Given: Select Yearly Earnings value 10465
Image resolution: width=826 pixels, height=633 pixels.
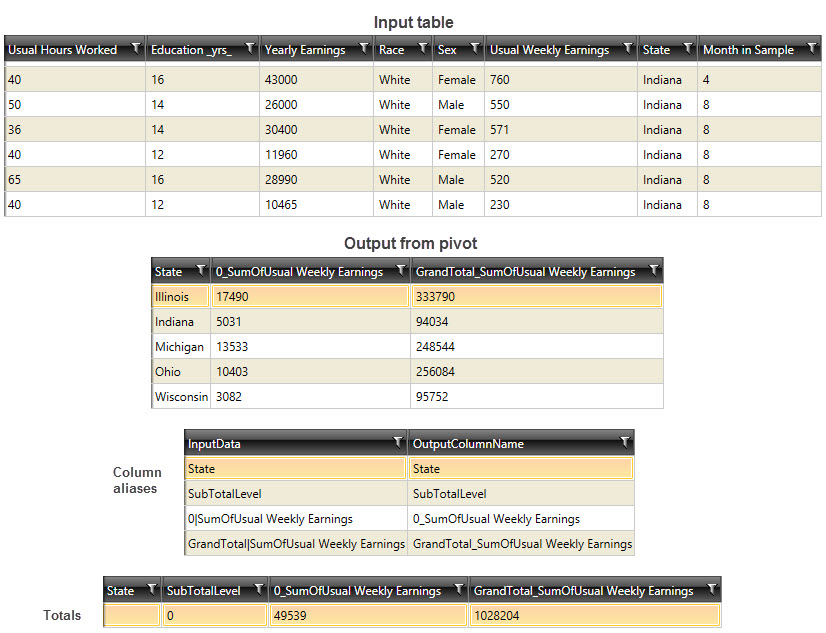Looking at the screenshot, I should click(x=316, y=205).
